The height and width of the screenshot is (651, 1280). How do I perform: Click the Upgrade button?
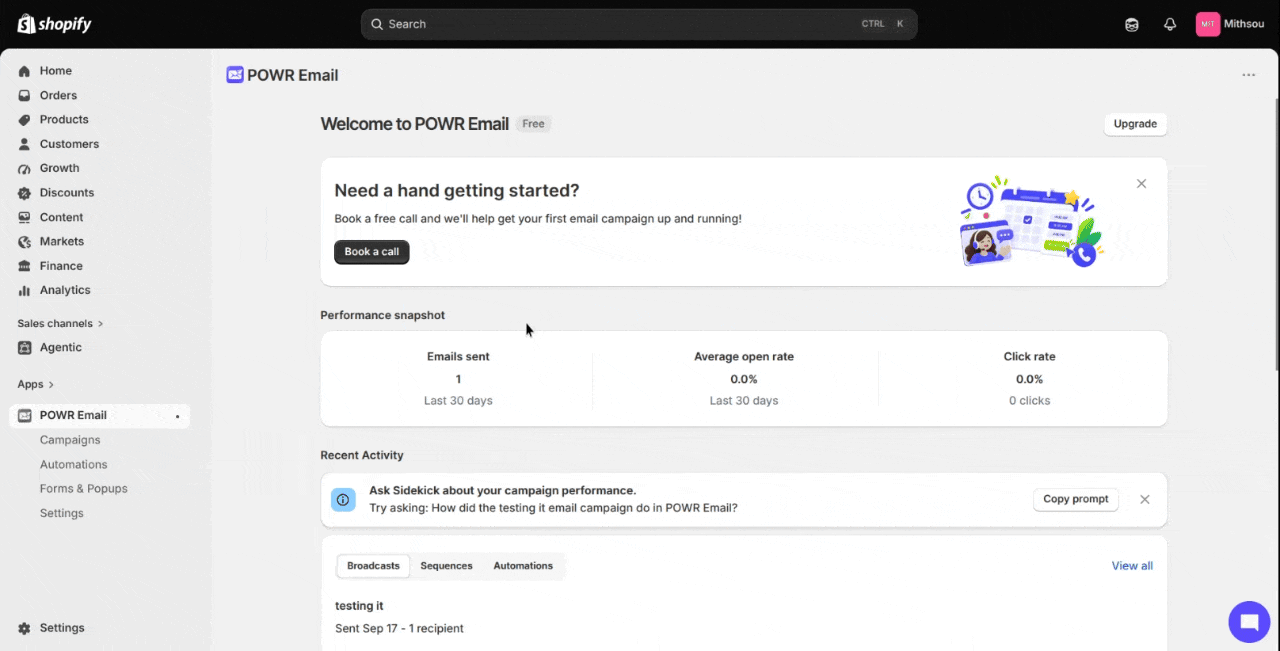[1135, 124]
